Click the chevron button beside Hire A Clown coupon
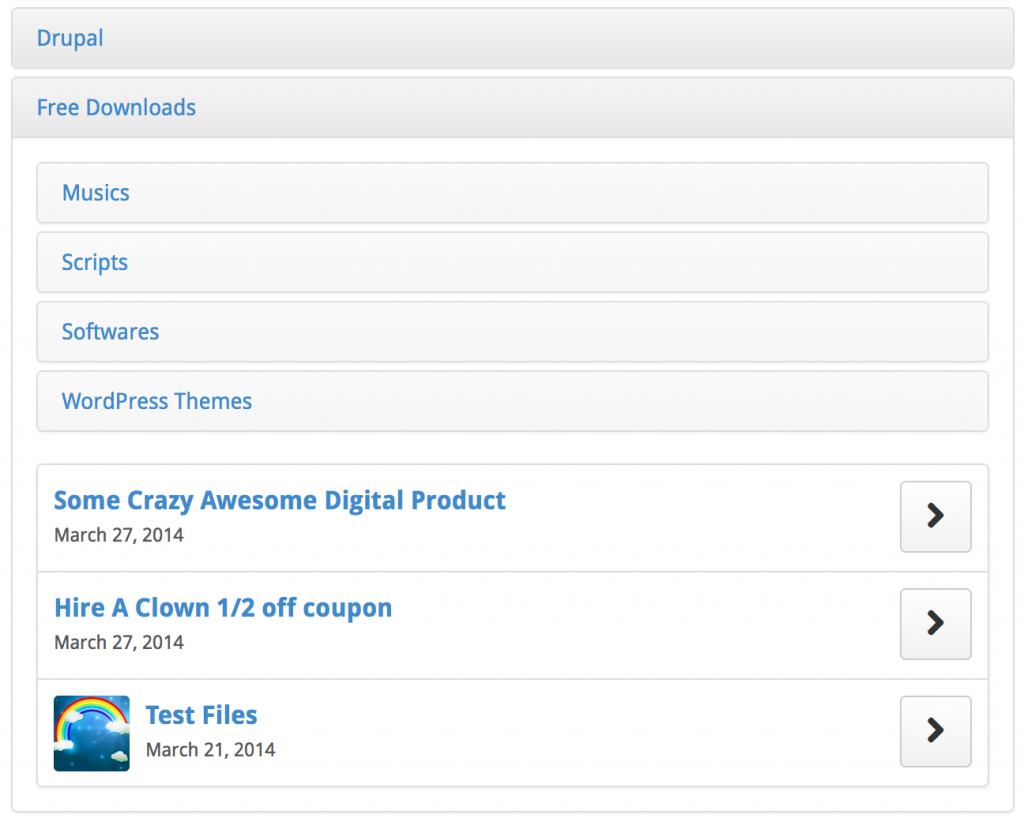The width and height of the screenshot is (1024, 818). point(935,623)
